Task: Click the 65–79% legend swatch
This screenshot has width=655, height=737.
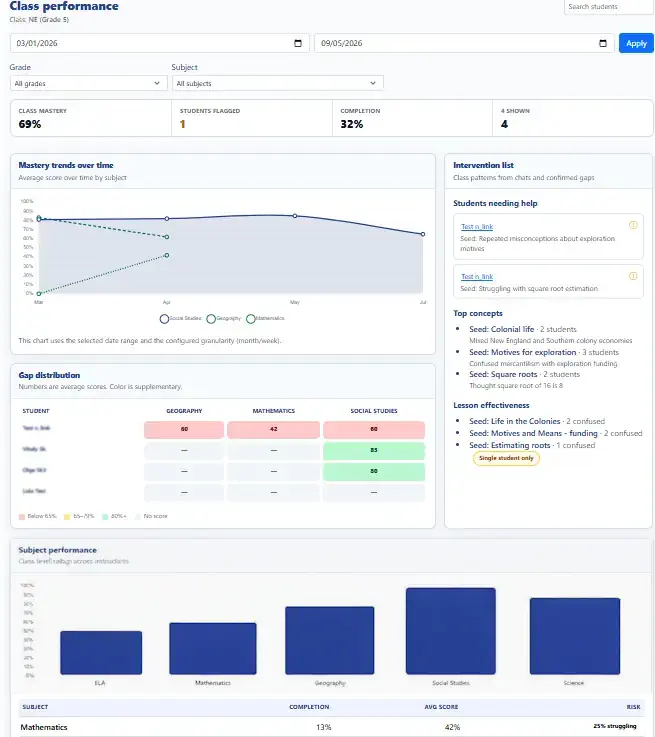Action: point(67,517)
